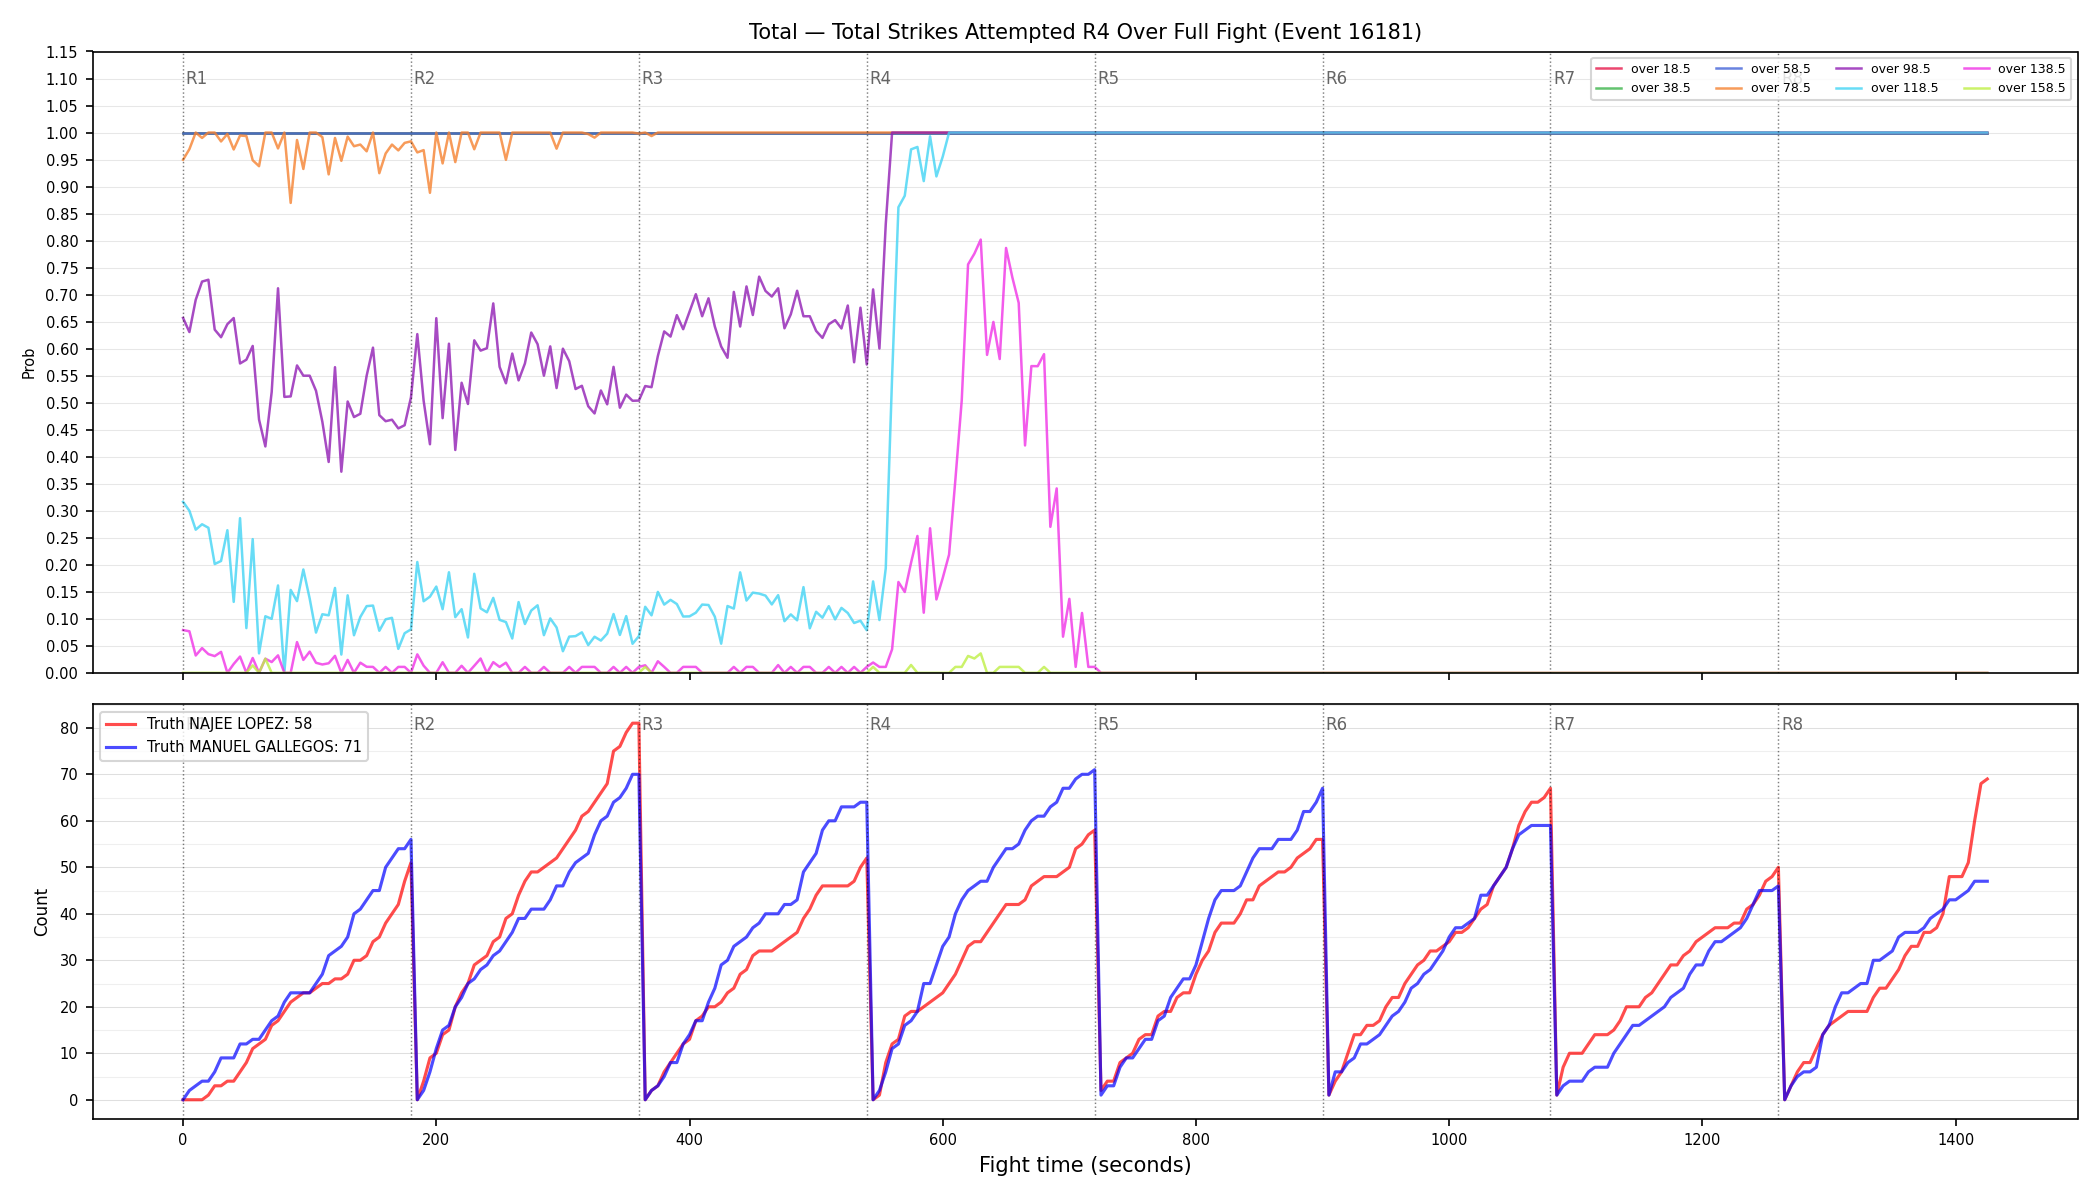Viewport: 2100px width, 1200px height.
Task: Click the 0.50 tick on Prob axis
Action: [61, 404]
